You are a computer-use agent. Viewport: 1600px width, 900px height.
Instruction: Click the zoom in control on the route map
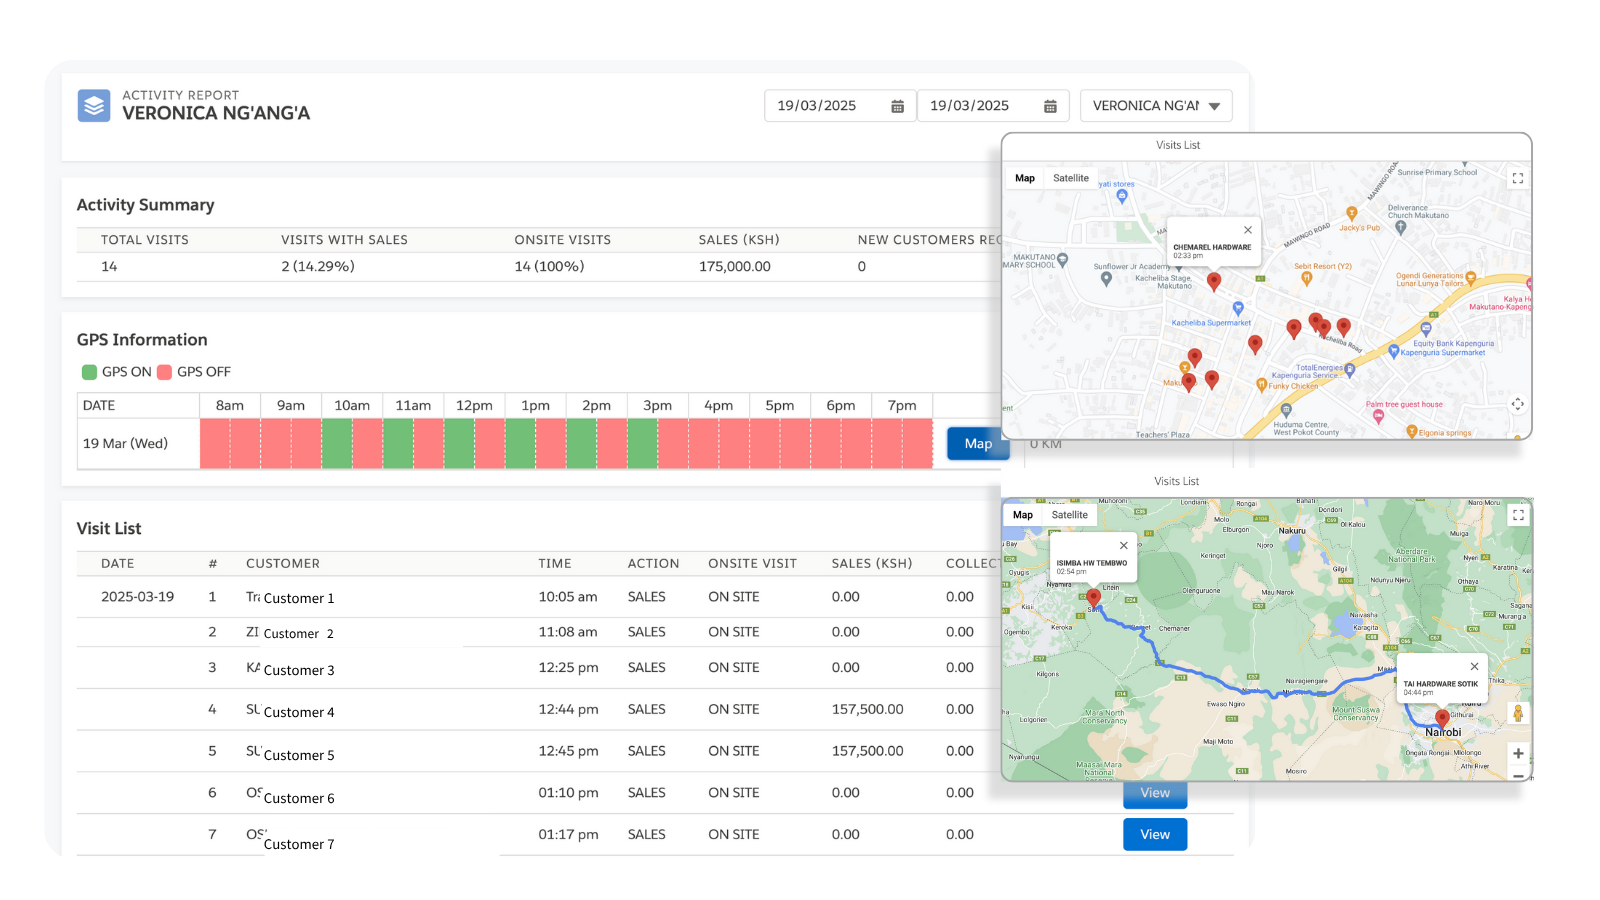click(1518, 753)
